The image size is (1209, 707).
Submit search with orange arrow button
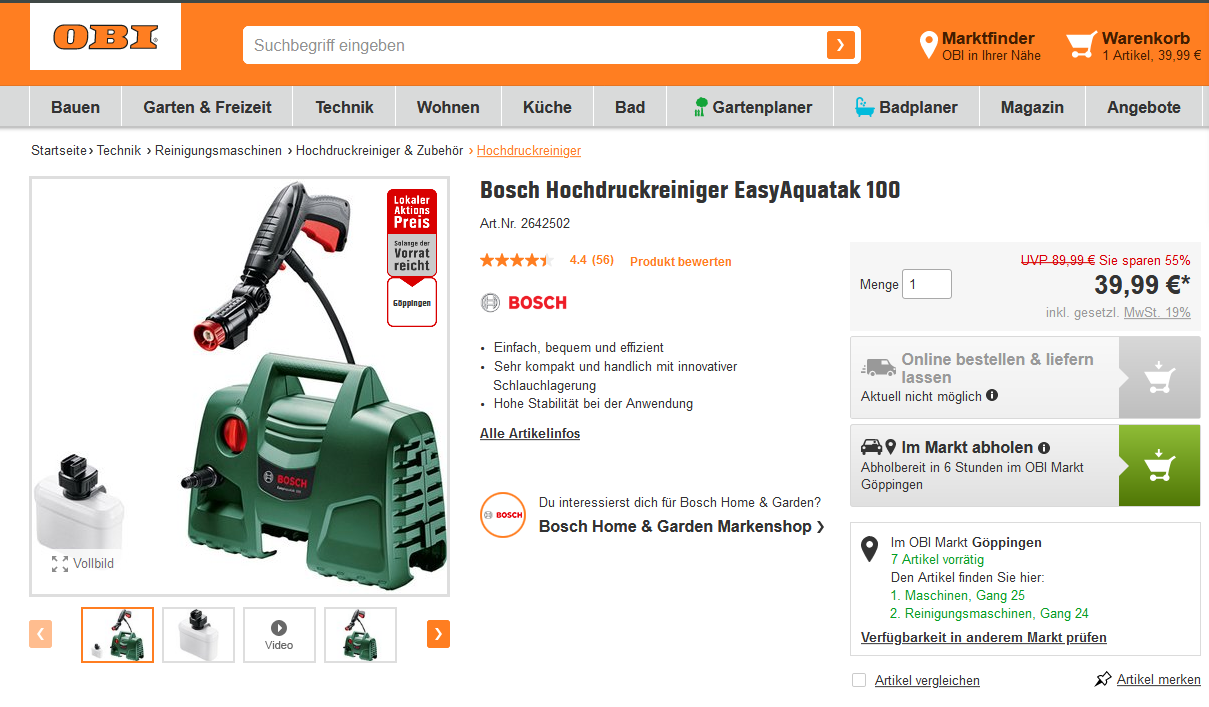tap(840, 45)
